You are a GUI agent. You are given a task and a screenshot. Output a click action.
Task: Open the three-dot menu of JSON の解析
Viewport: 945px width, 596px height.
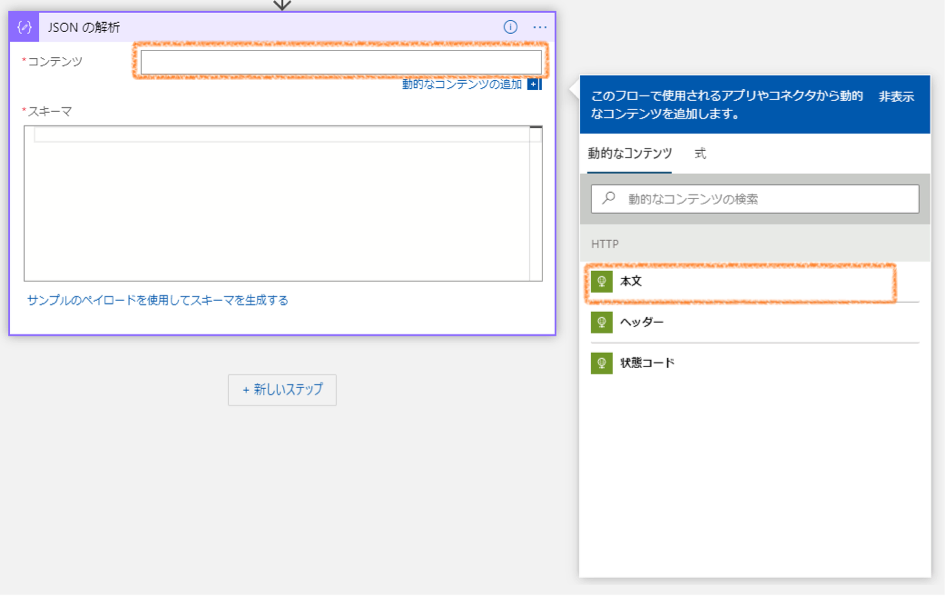(x=540, y=27)
